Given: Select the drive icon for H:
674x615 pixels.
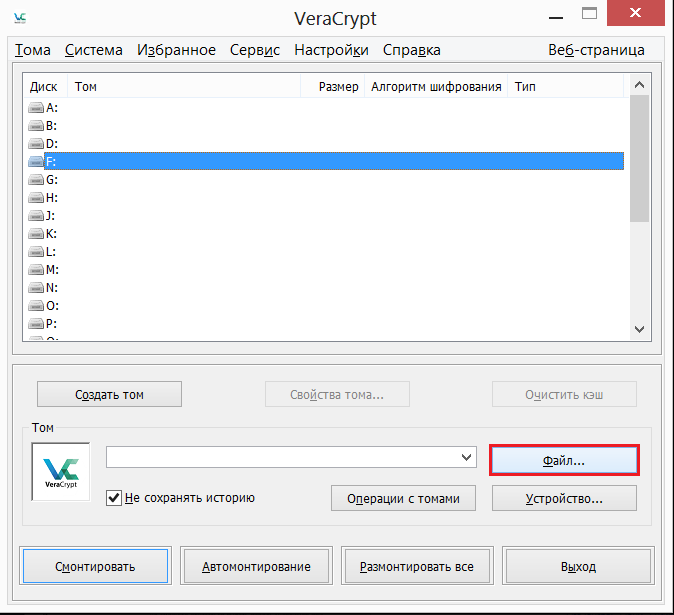Looking at the screenshot, I should [x=36, y=198].
